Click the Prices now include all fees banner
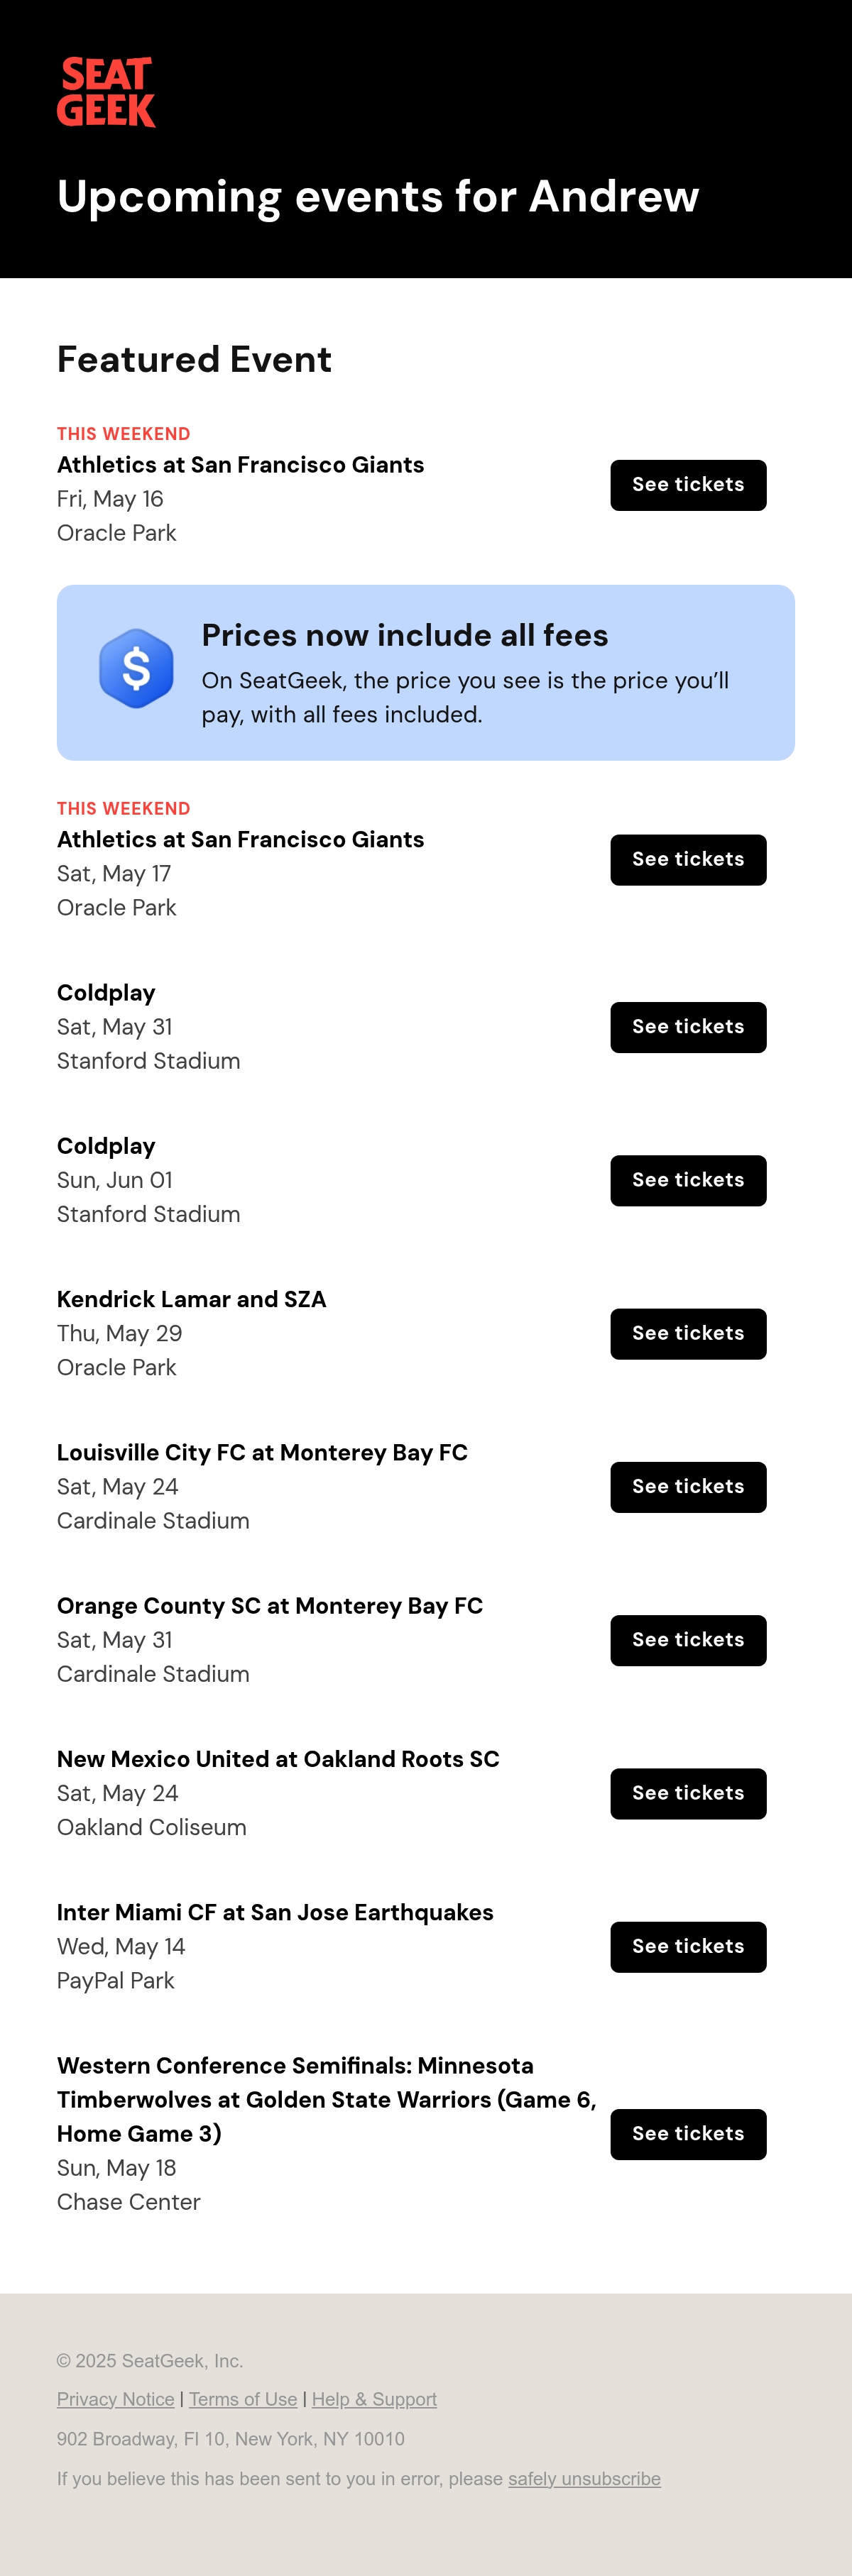 pyautogui.click(x=426, y=673)
